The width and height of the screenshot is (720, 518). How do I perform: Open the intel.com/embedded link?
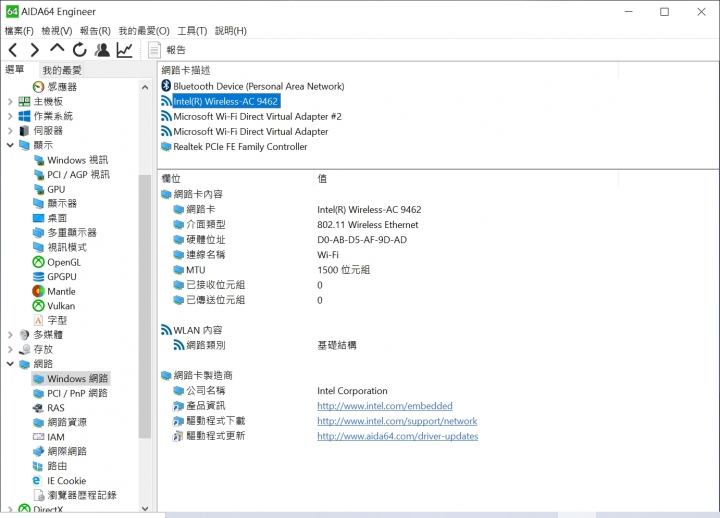coord(385,406)
